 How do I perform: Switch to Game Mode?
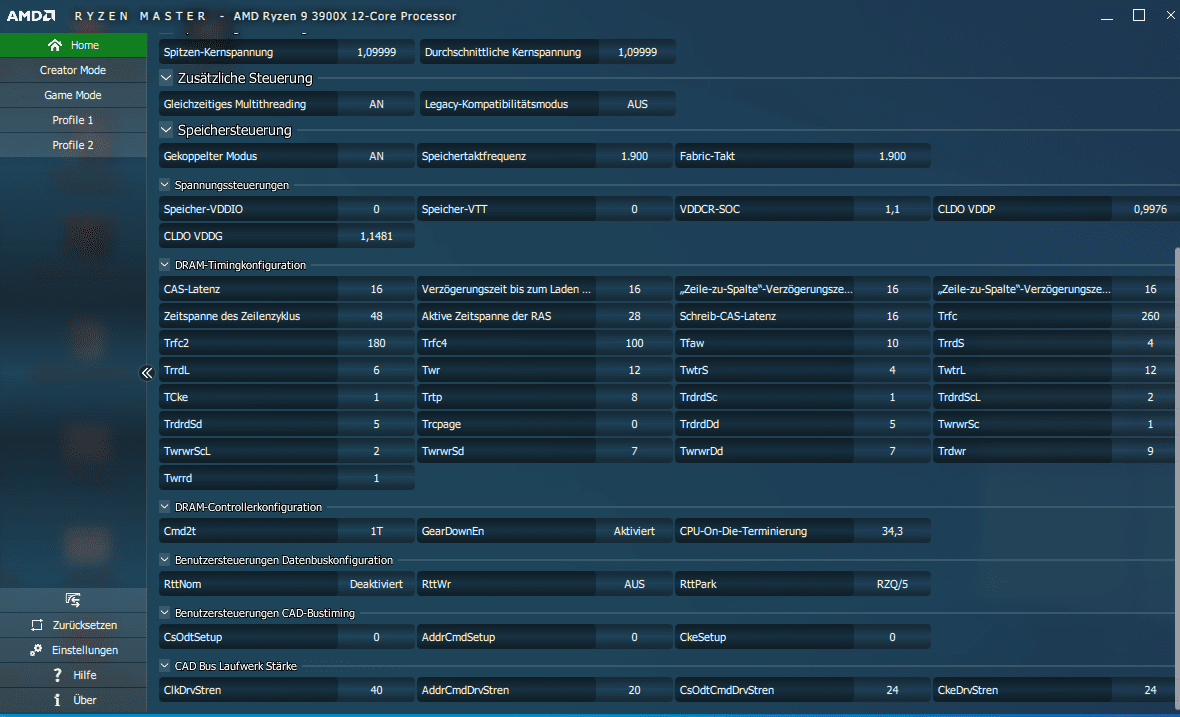point(73,95)
